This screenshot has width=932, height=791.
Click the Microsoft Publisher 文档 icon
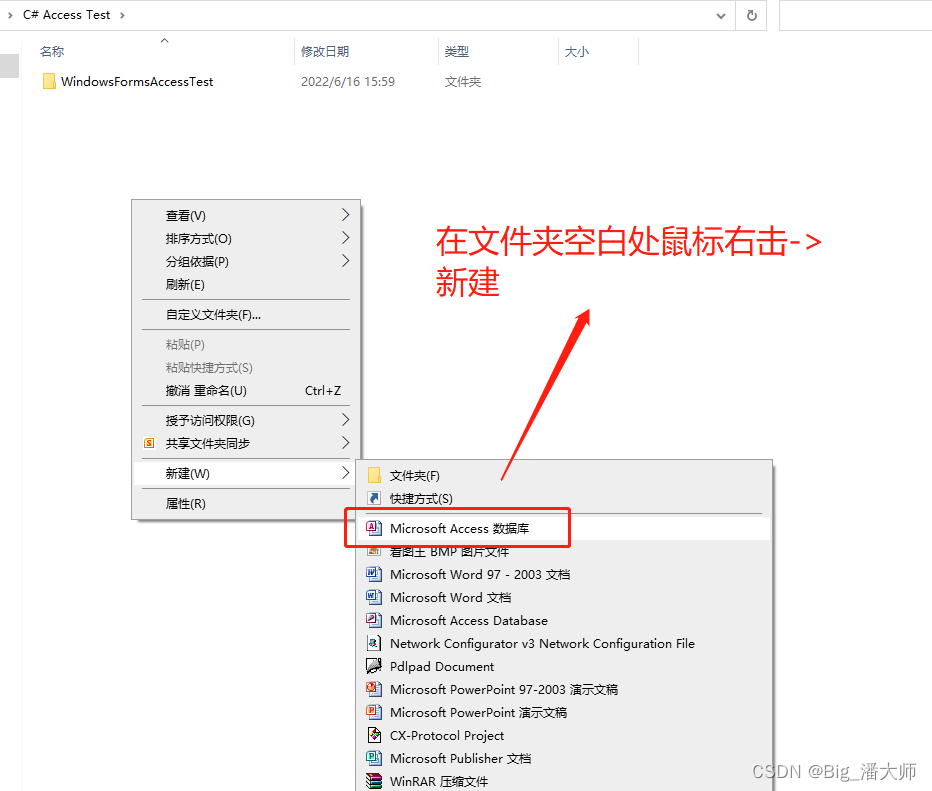(x=374, y=758)
